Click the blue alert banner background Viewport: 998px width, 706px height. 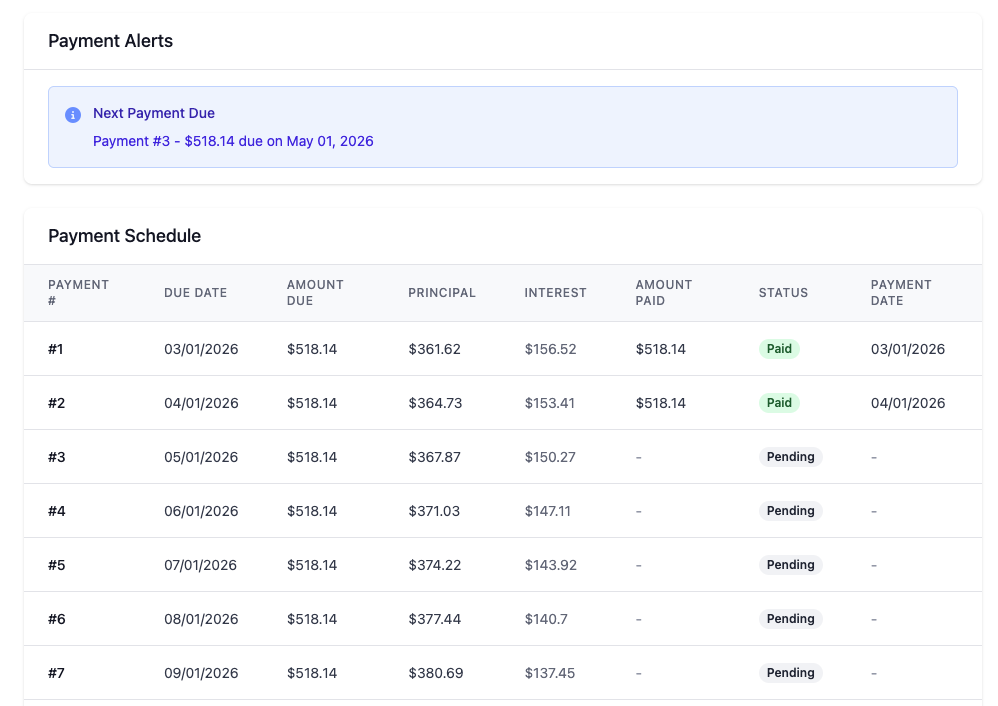(600, 127)
